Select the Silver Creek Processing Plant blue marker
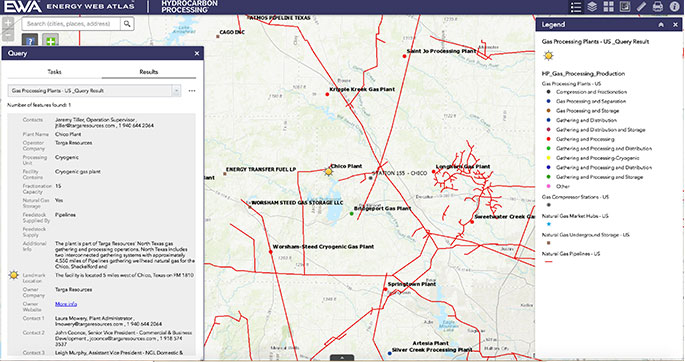 point(390,353)
